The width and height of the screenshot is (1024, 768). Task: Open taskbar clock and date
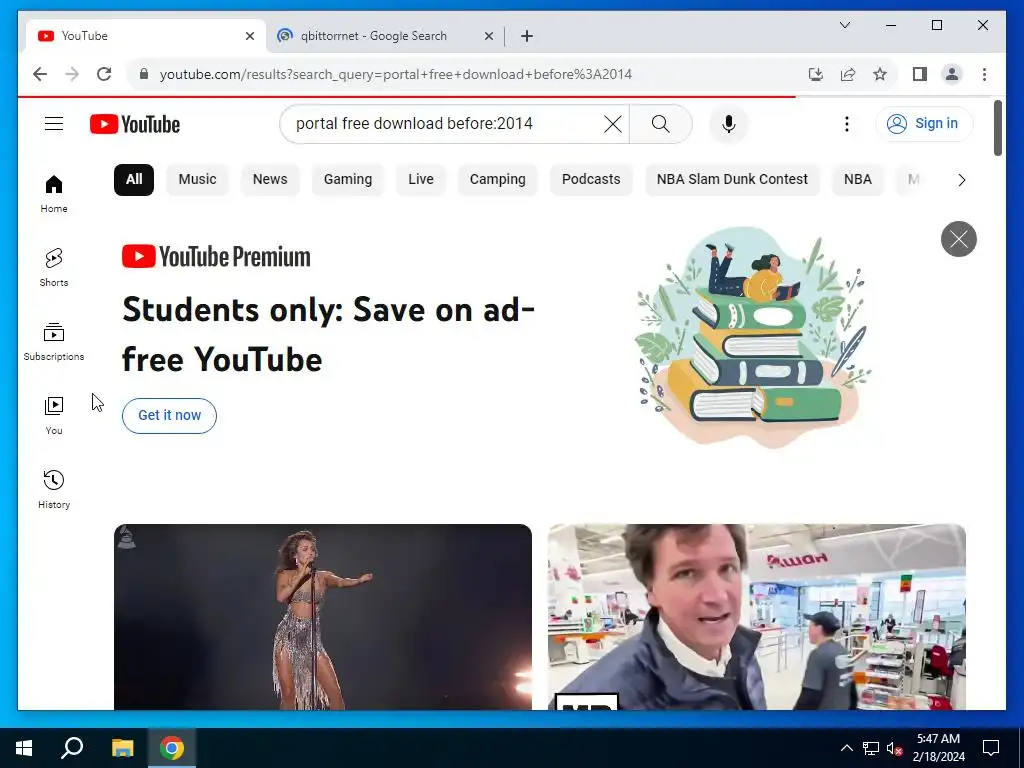click(938, 748)
